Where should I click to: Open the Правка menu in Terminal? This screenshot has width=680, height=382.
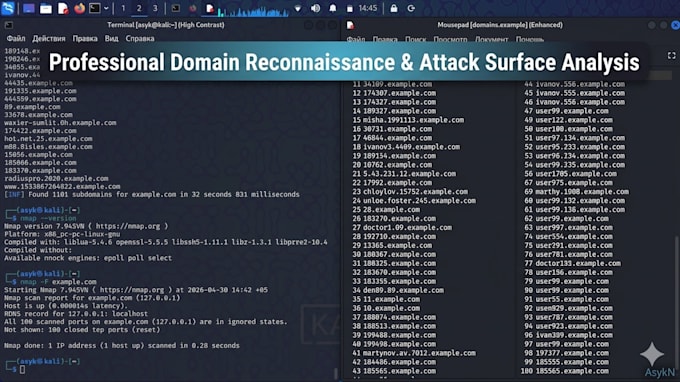coord(85,39)
